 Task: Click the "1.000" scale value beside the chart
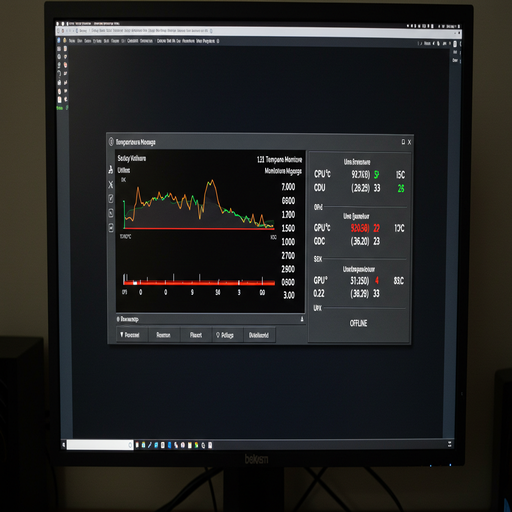click(288, 242)
